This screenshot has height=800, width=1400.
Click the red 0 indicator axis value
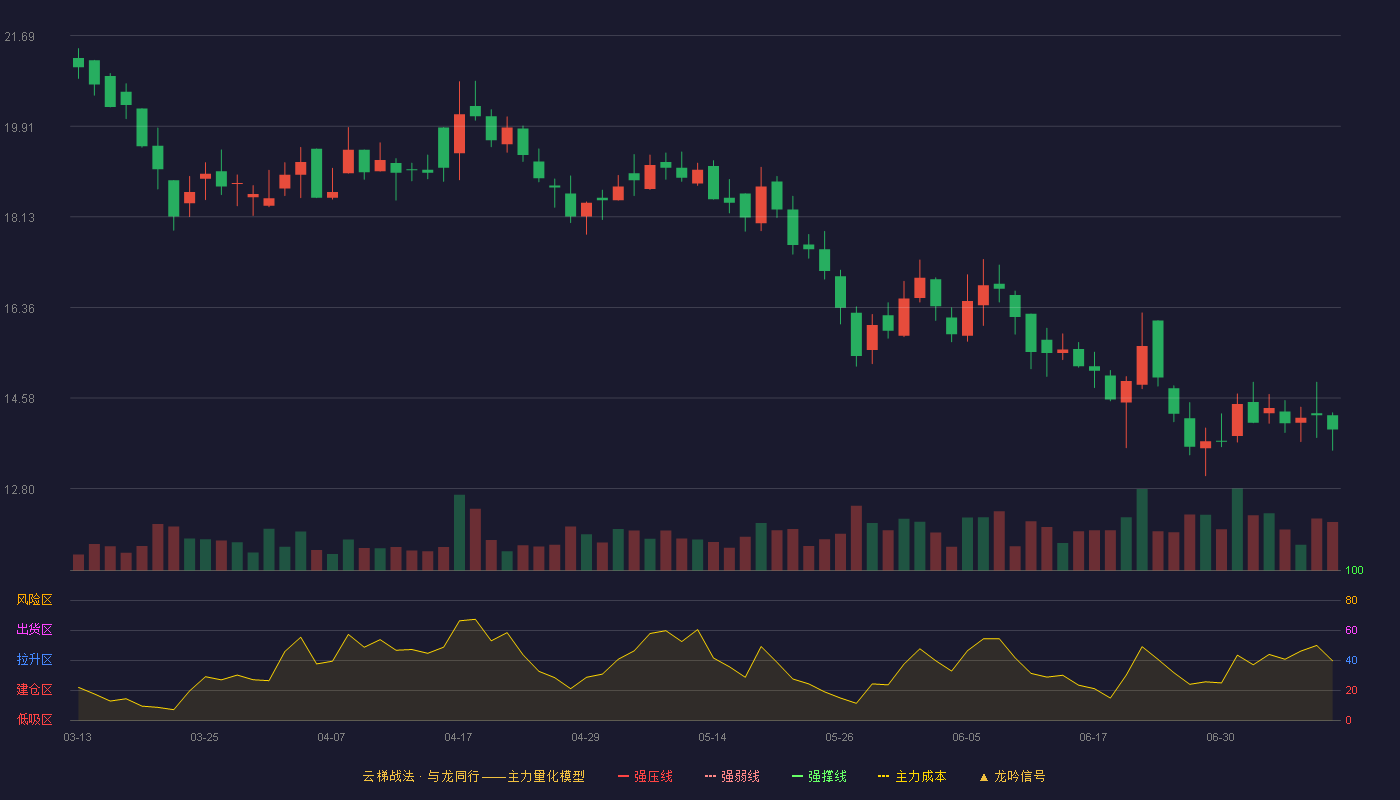pos(1348,720)
